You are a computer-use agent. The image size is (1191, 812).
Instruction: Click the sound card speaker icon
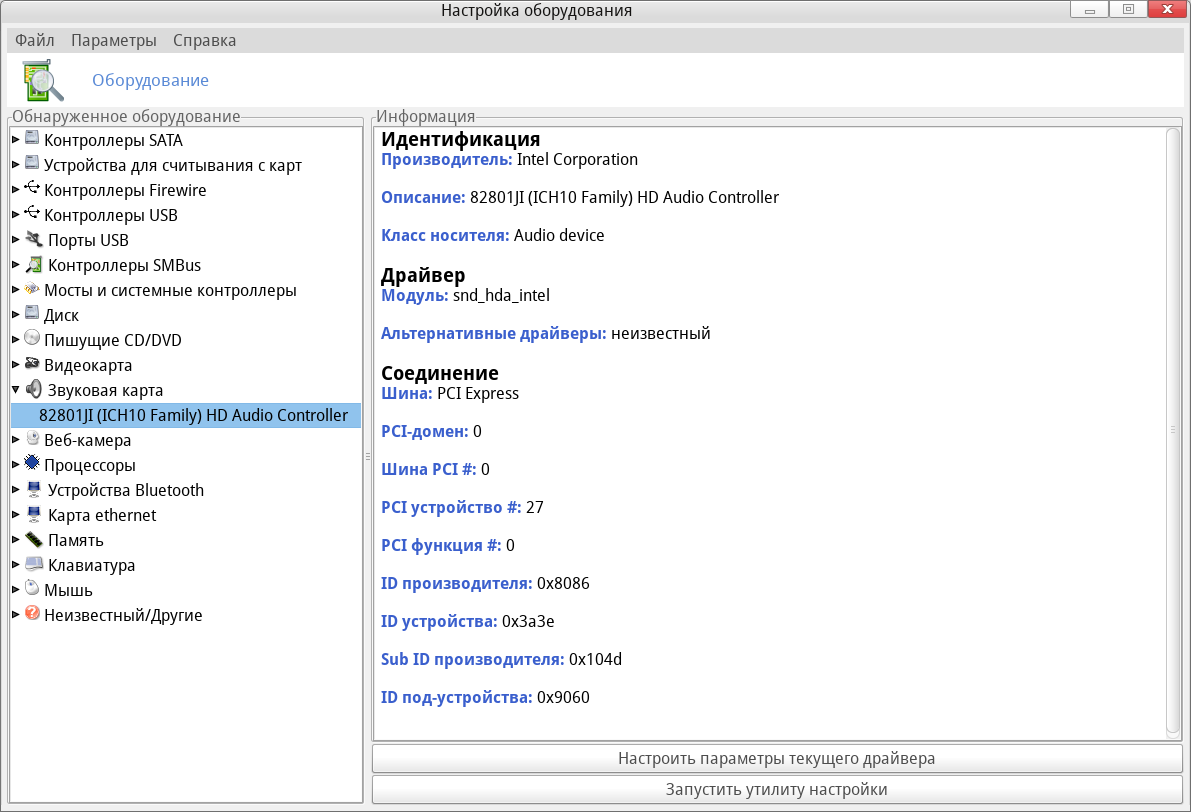coord(33,389)
